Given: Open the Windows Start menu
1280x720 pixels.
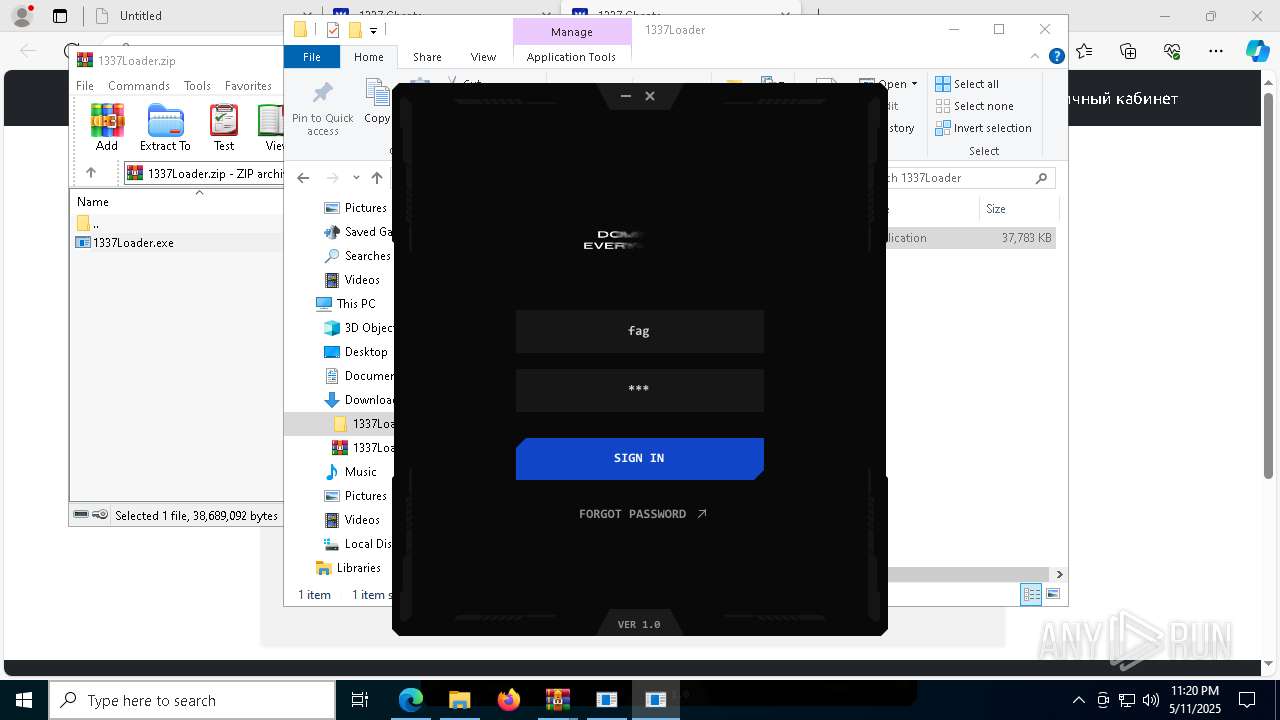Looking at the screenshot, I should 23,700.
